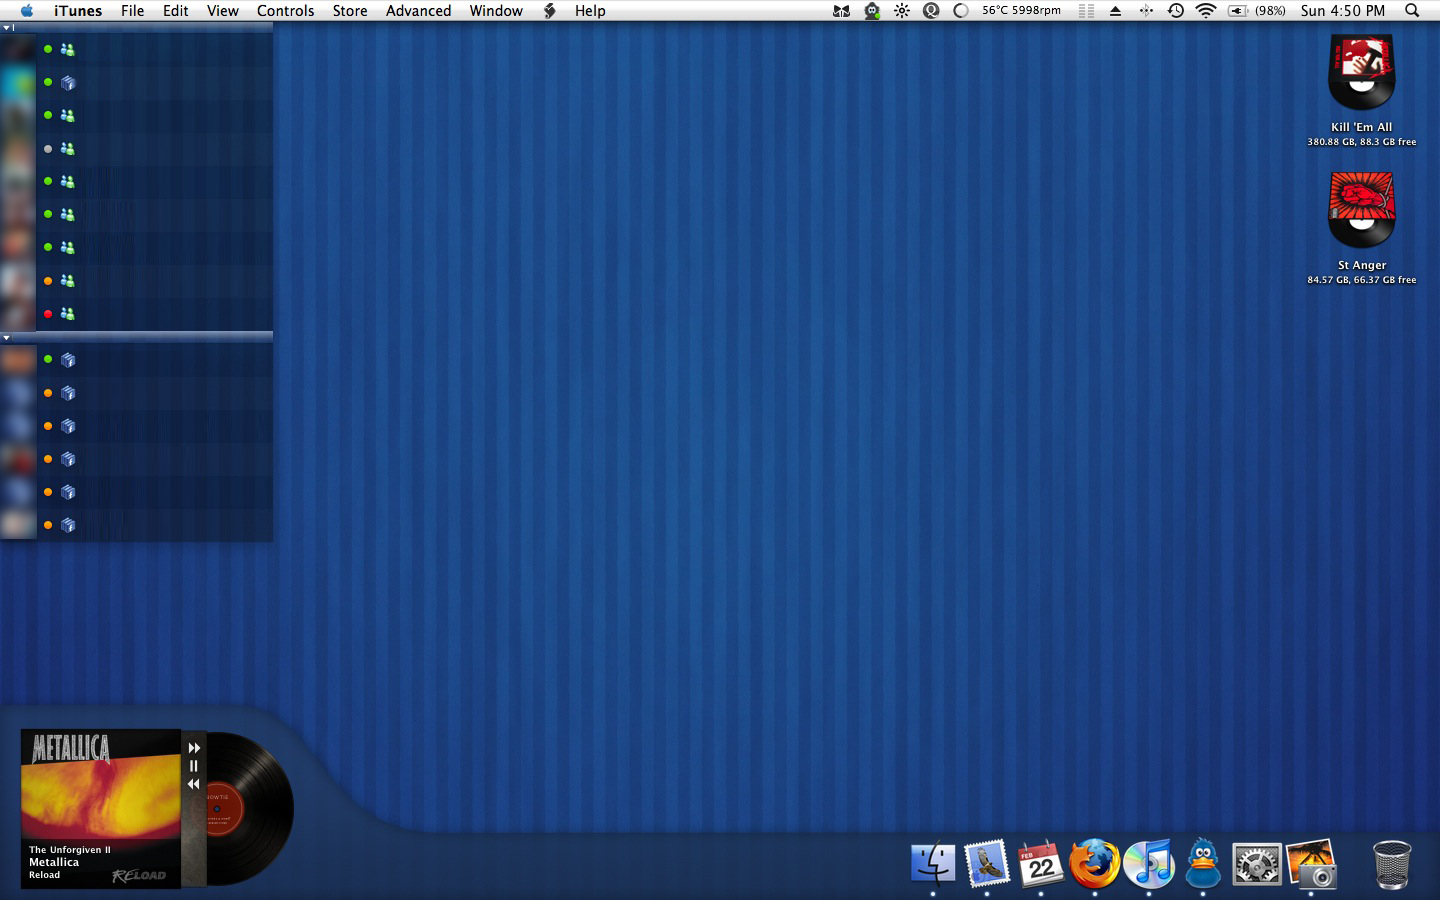This screenshot has height=900, width=1440.
Task: Skip to next track in the player widget
Action: pyautogui.click(x=194, y=748)
